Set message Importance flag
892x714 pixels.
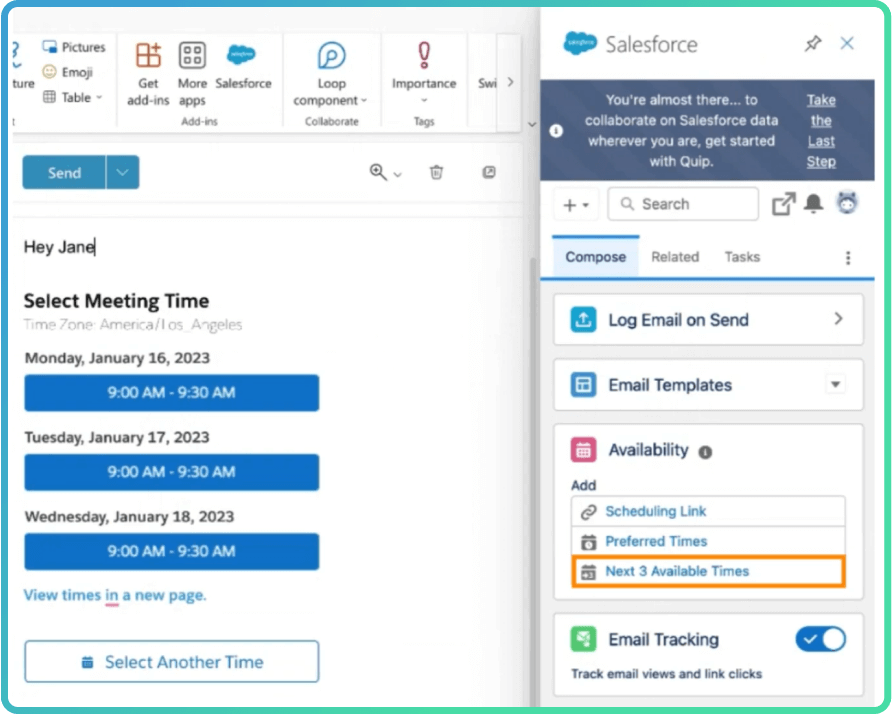point(424,67)
